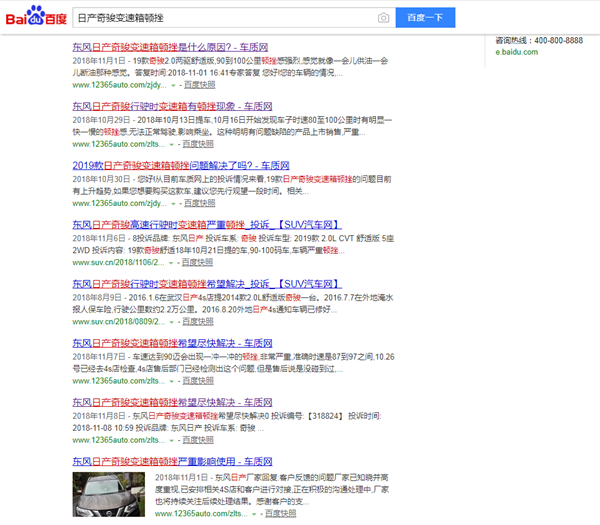Click URL www.12365auto.com/zlts... beside car thumbnail

pyautogui.click(x=201, y=514)
